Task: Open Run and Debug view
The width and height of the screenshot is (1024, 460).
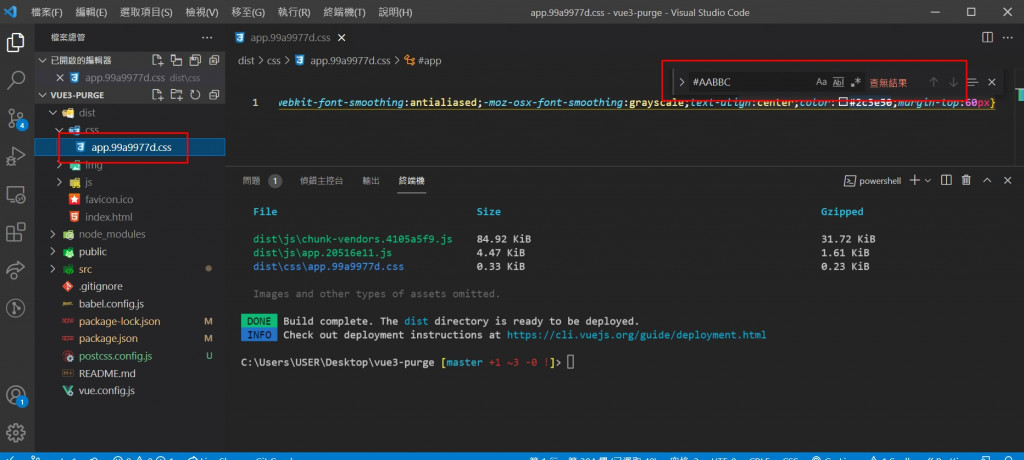Action: tap(16, 156)
